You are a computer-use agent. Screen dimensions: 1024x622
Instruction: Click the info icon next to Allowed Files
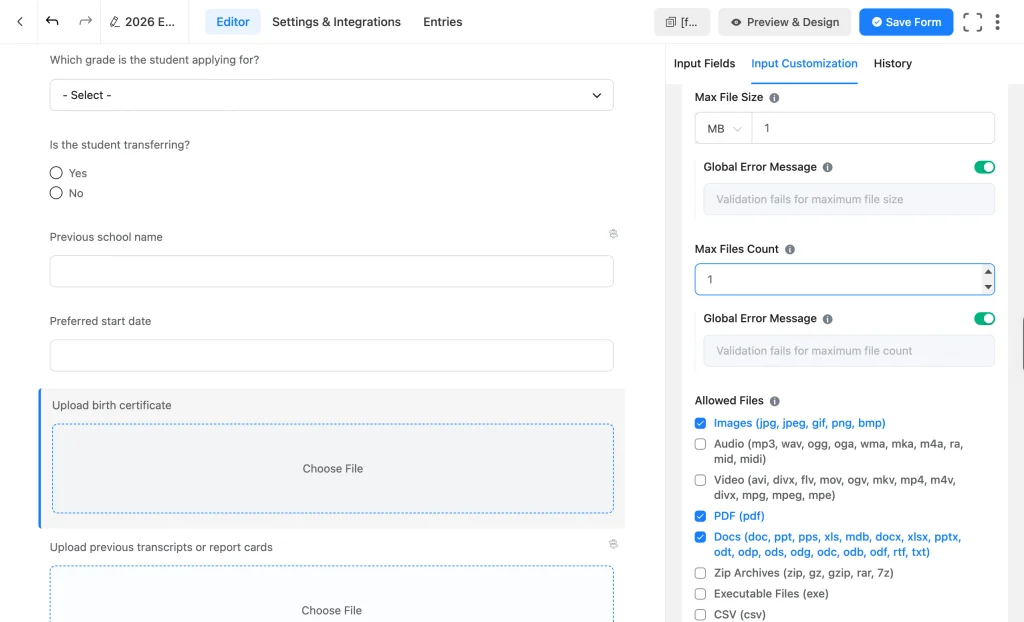(775, 401)
